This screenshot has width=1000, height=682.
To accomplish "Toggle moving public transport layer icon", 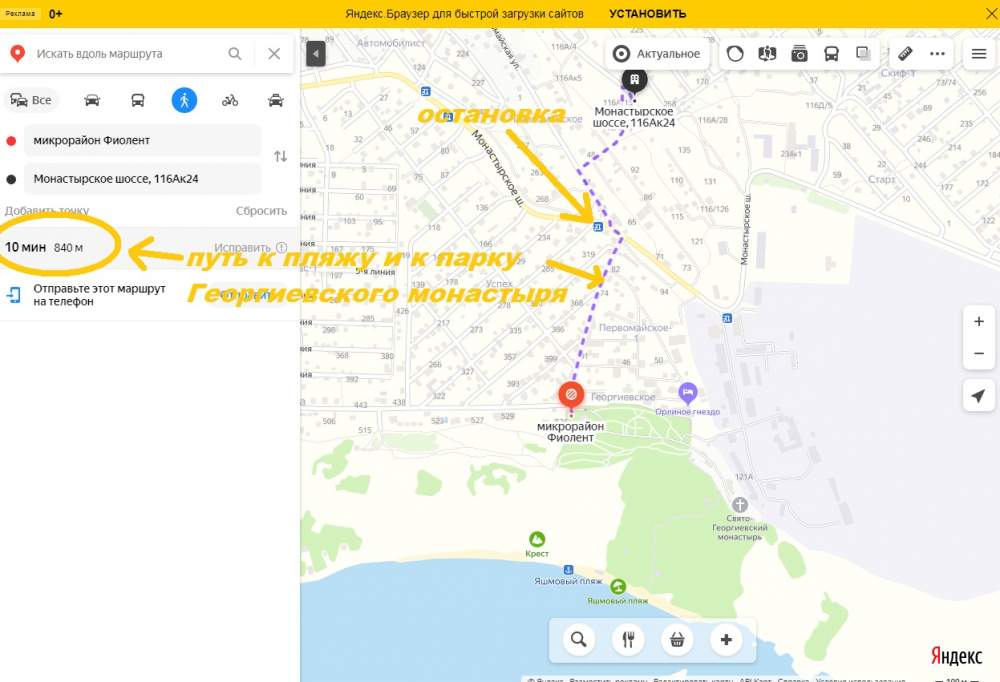I will point(831,54).
